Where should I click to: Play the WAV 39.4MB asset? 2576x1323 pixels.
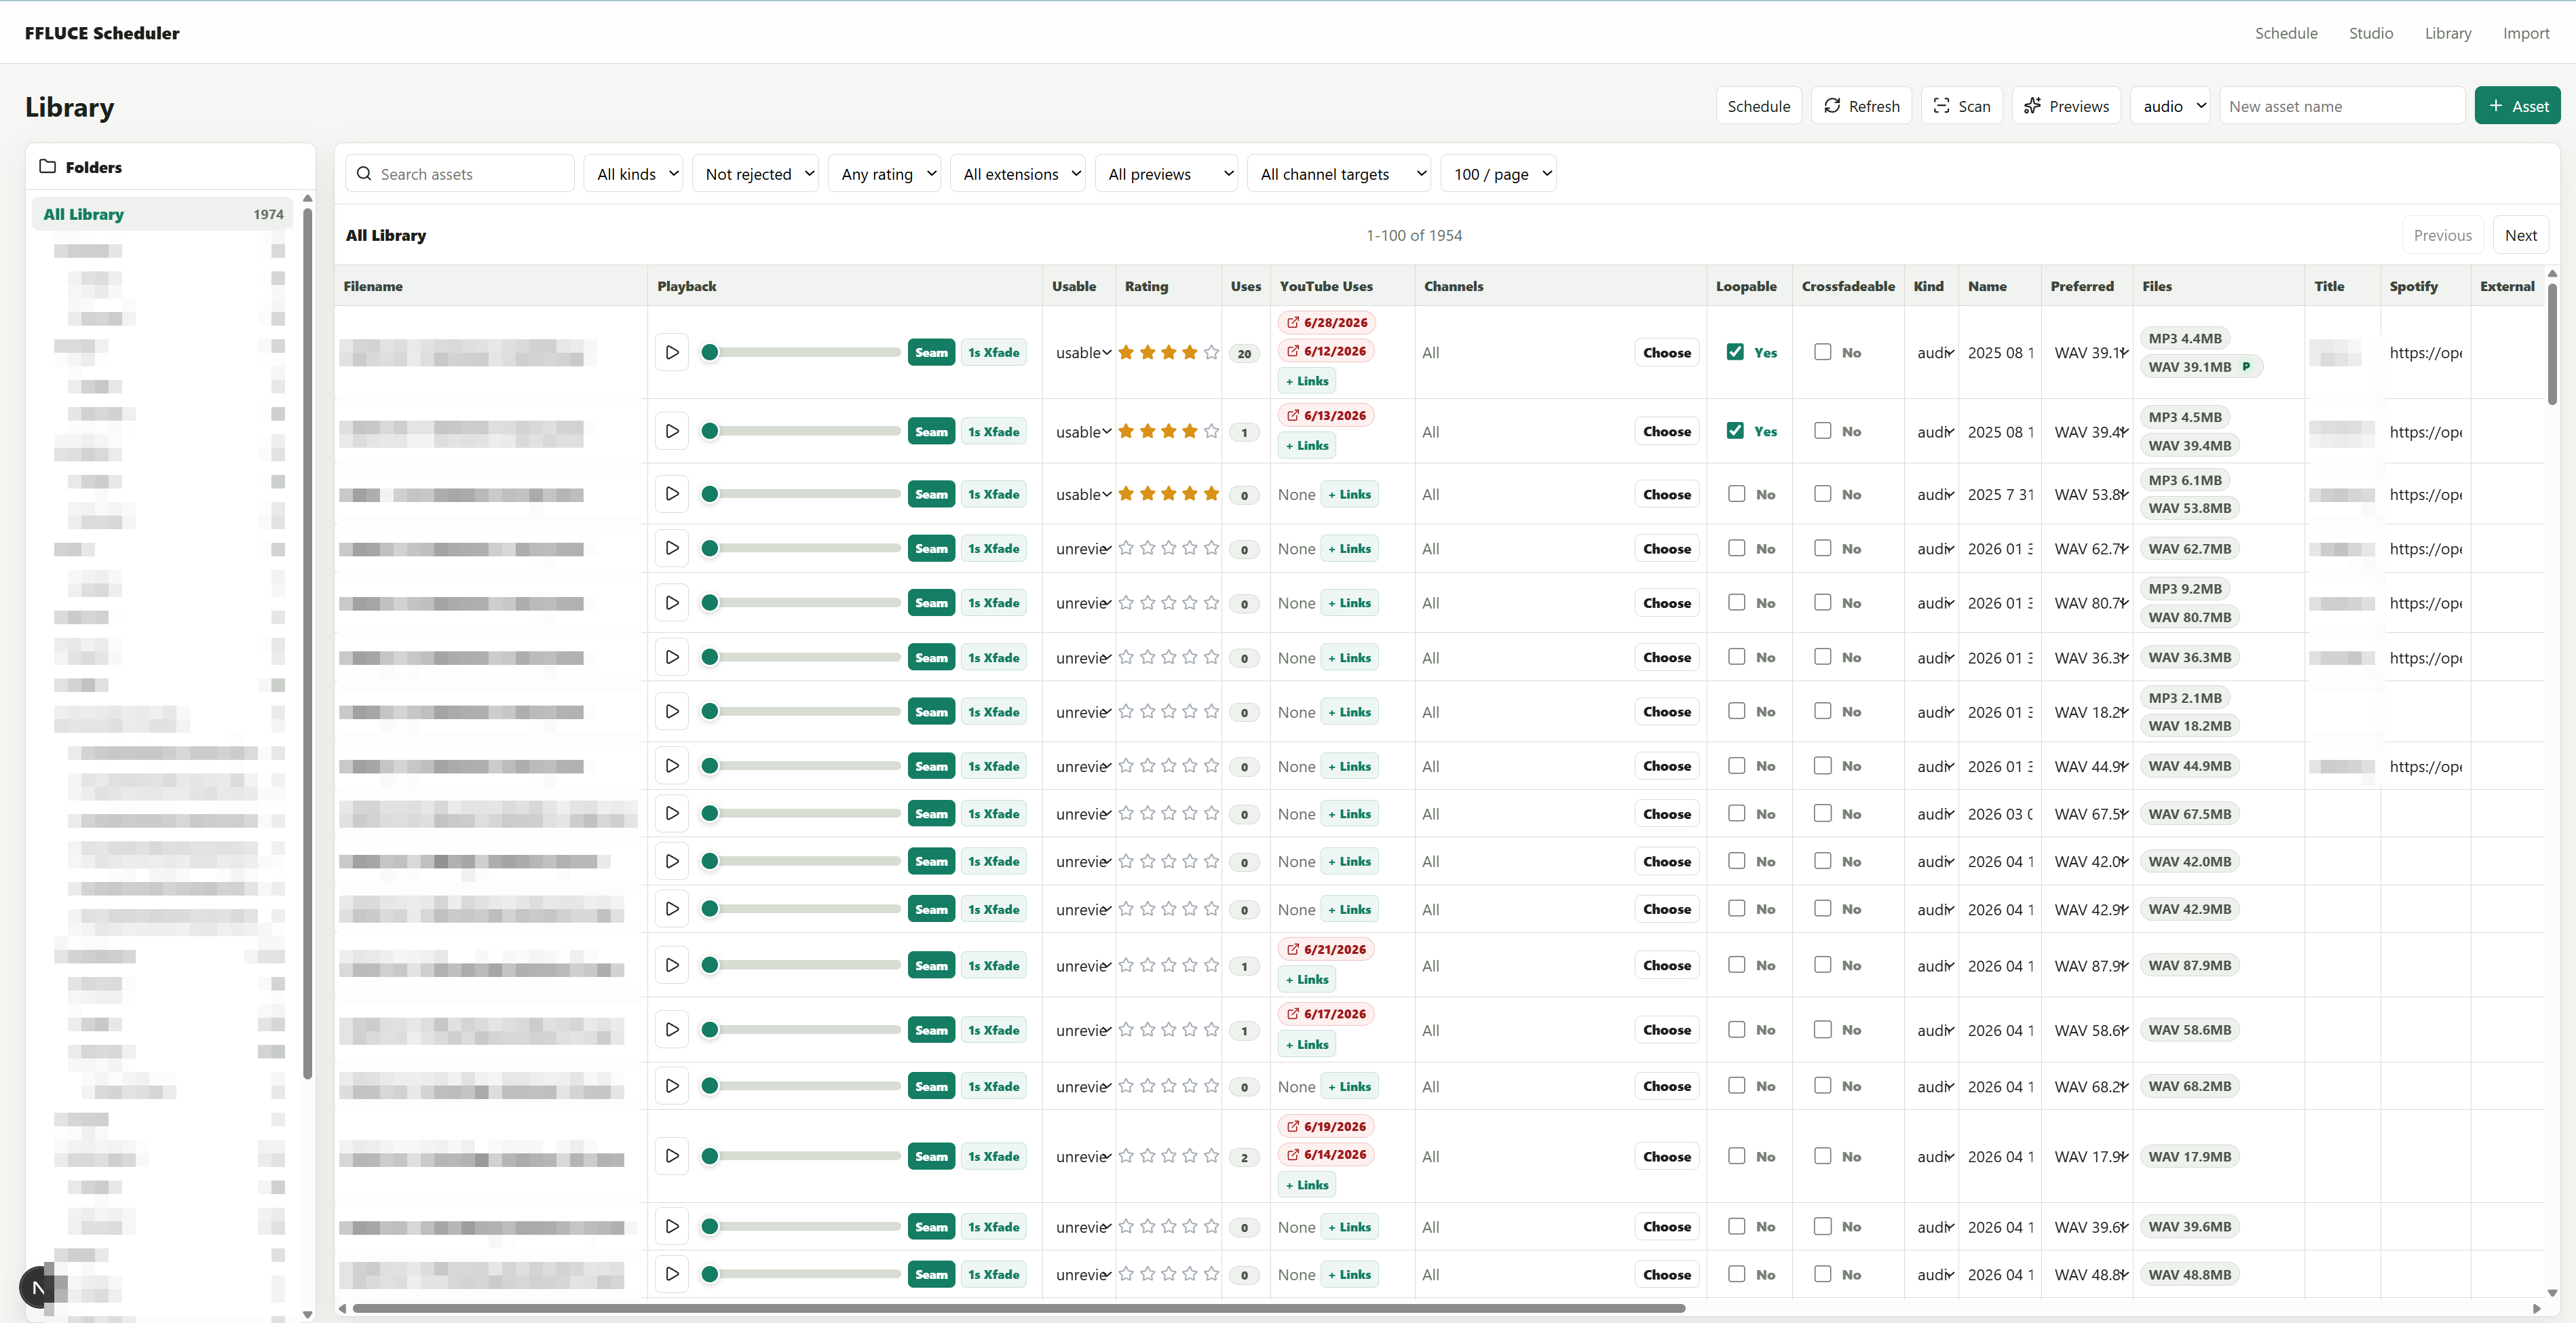point(672,431)
